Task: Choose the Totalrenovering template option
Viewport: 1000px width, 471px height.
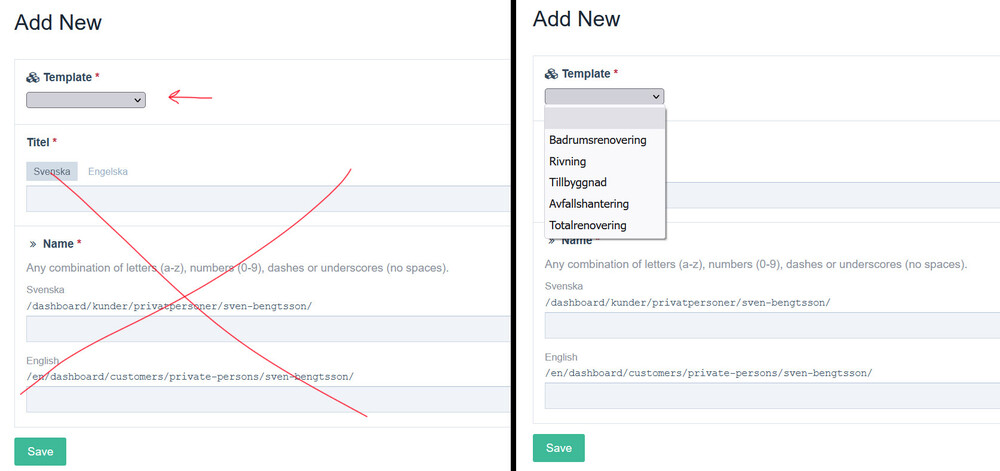Action: [x=588, y=225]
